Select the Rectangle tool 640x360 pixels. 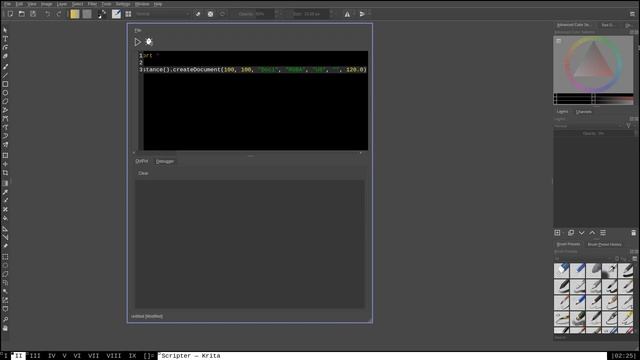point(5,84)
